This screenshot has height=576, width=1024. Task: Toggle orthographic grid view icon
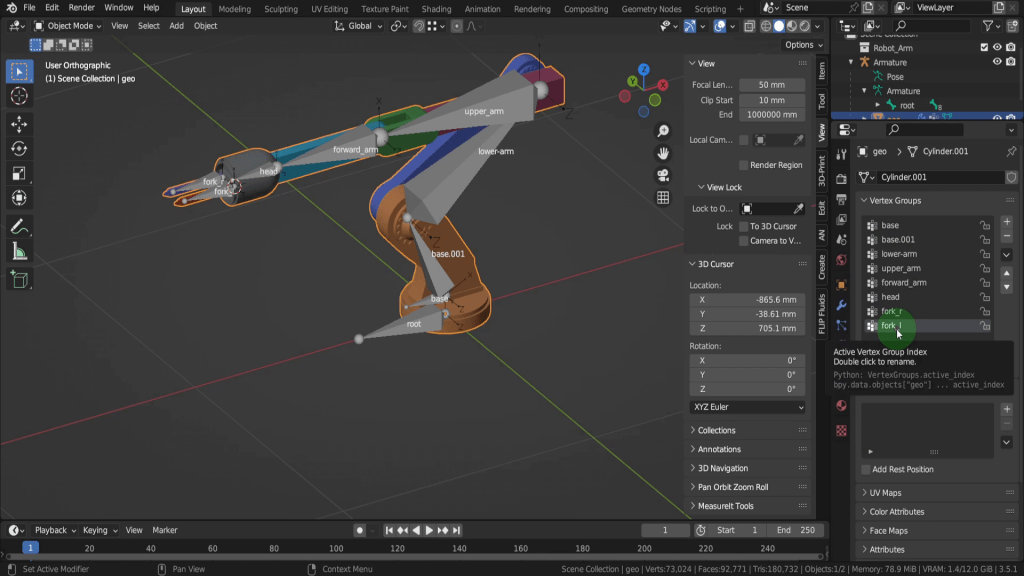tap(663, 198)
